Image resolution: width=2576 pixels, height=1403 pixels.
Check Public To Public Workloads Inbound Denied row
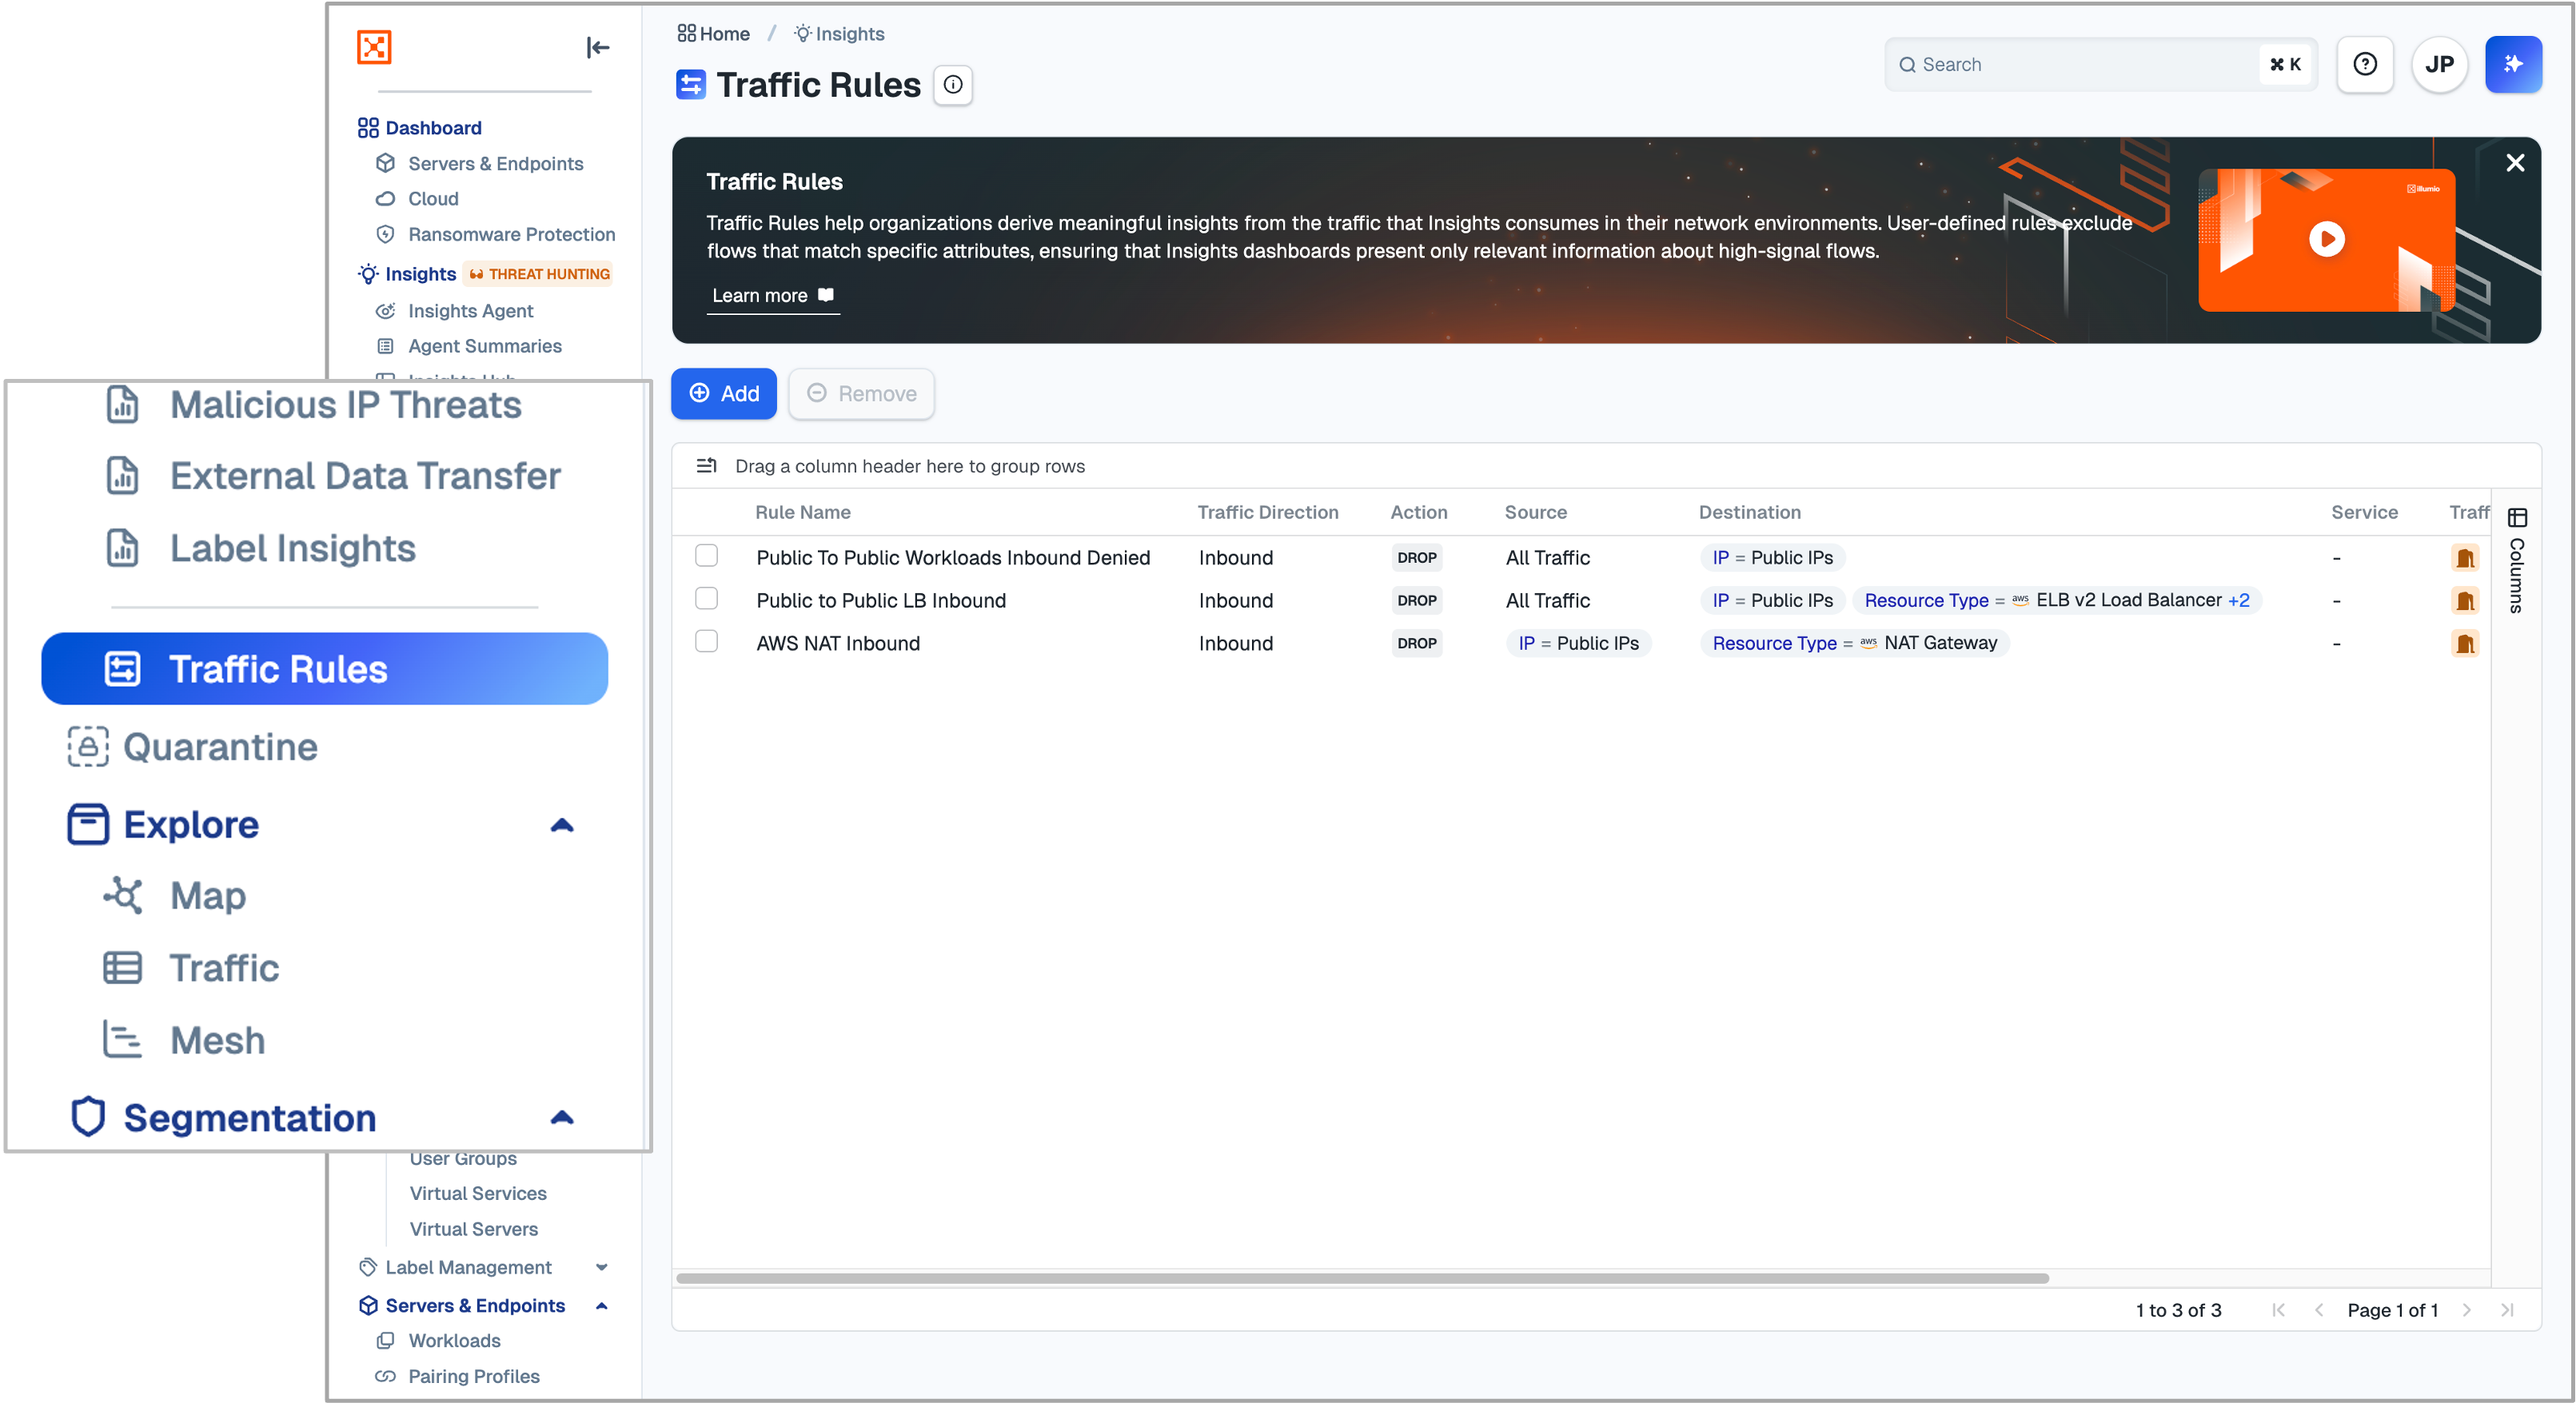point(706,556)
